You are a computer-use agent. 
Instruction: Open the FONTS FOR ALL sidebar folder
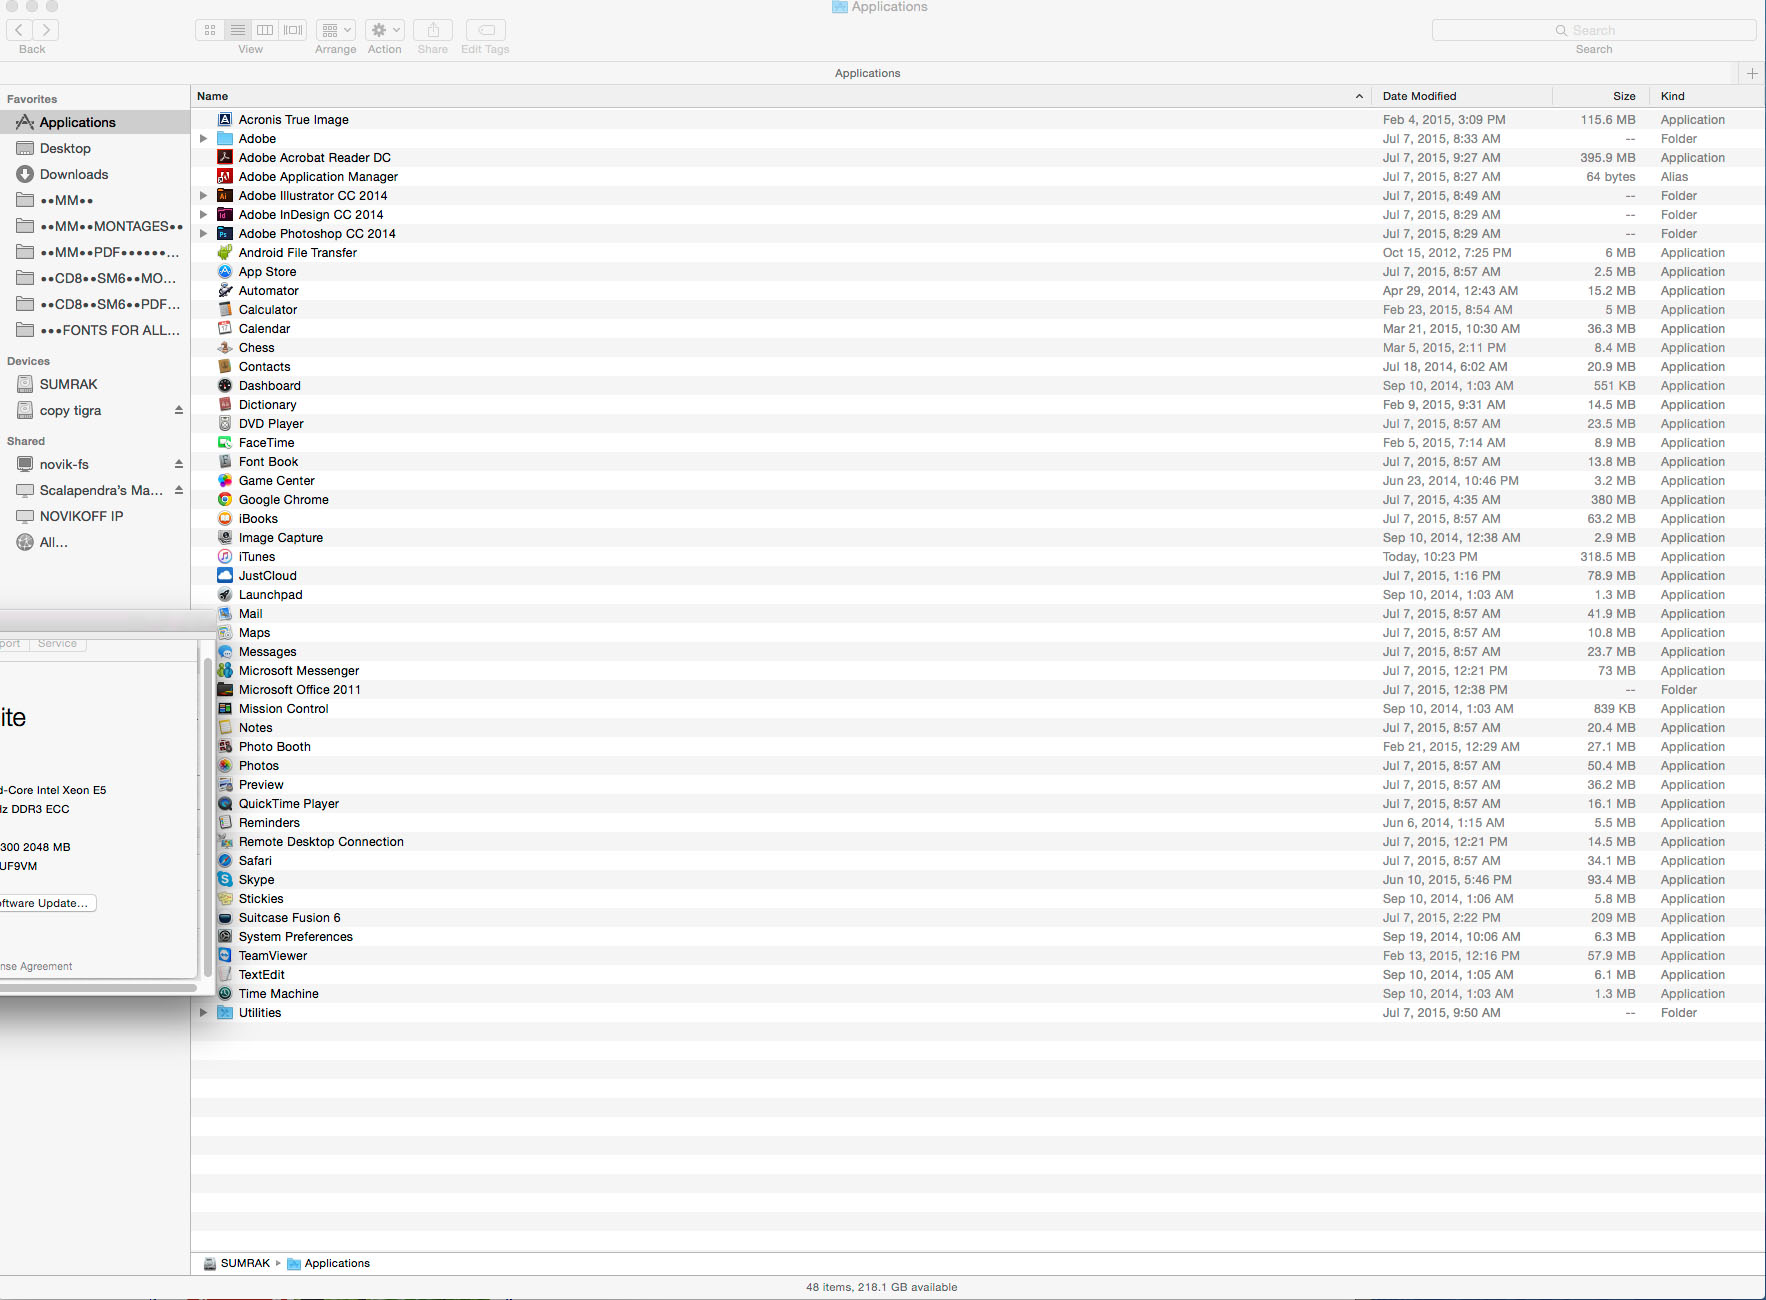pos(95,330)
